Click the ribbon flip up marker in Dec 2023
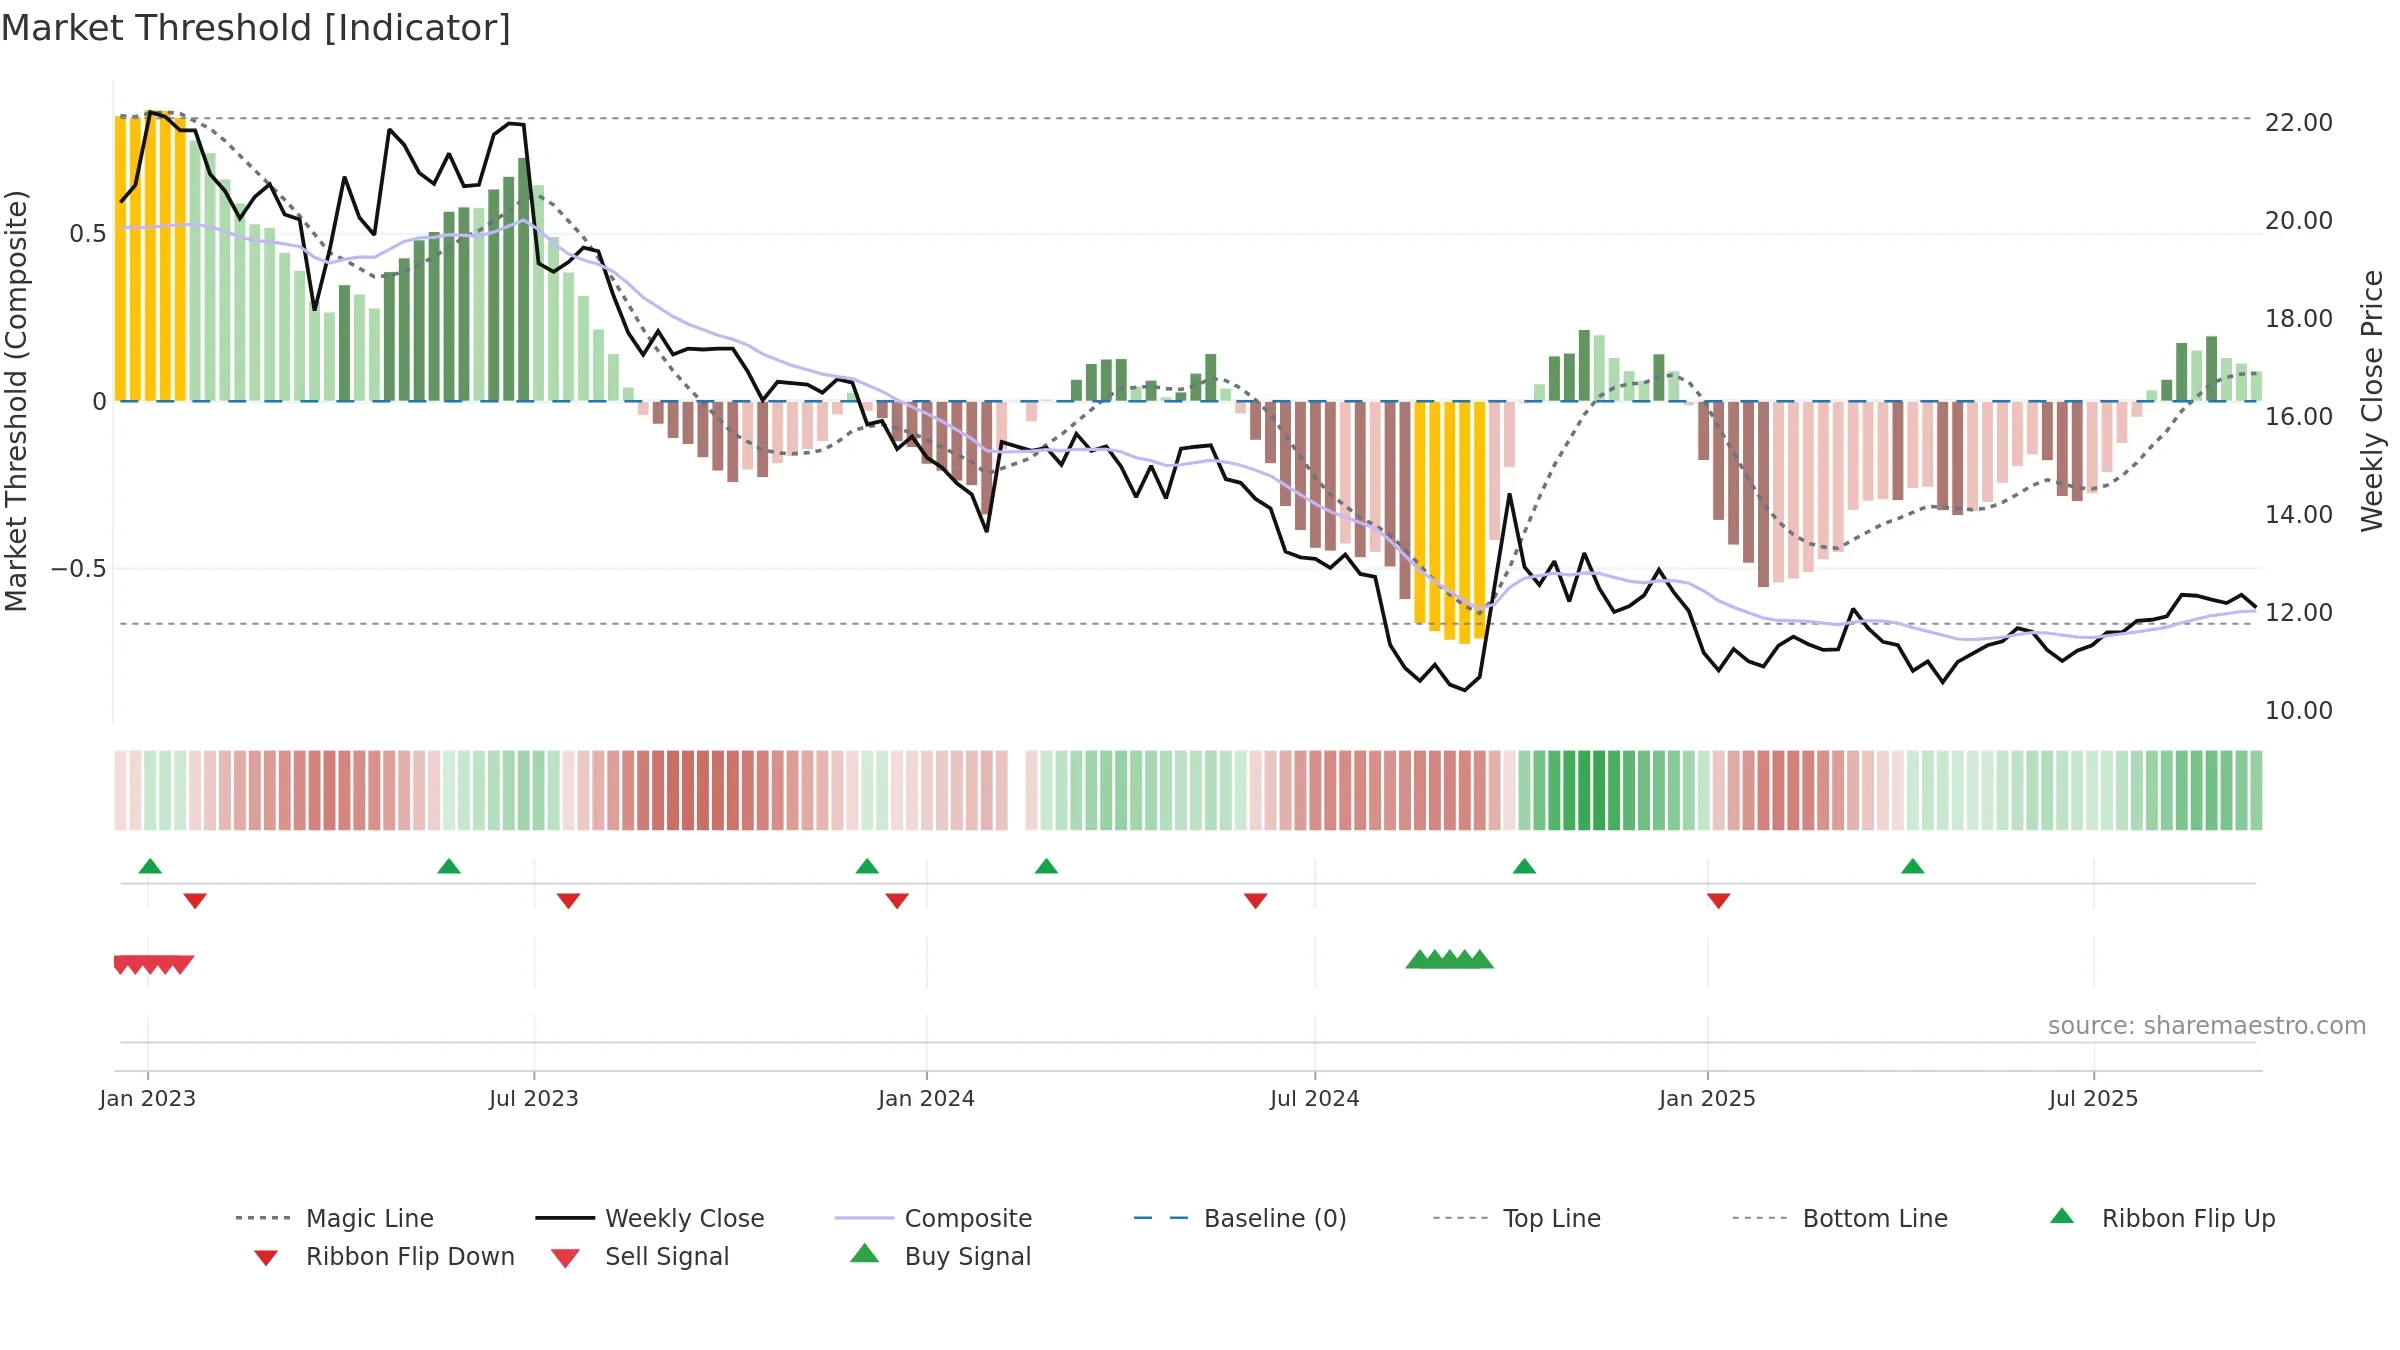 click(867, 866)
